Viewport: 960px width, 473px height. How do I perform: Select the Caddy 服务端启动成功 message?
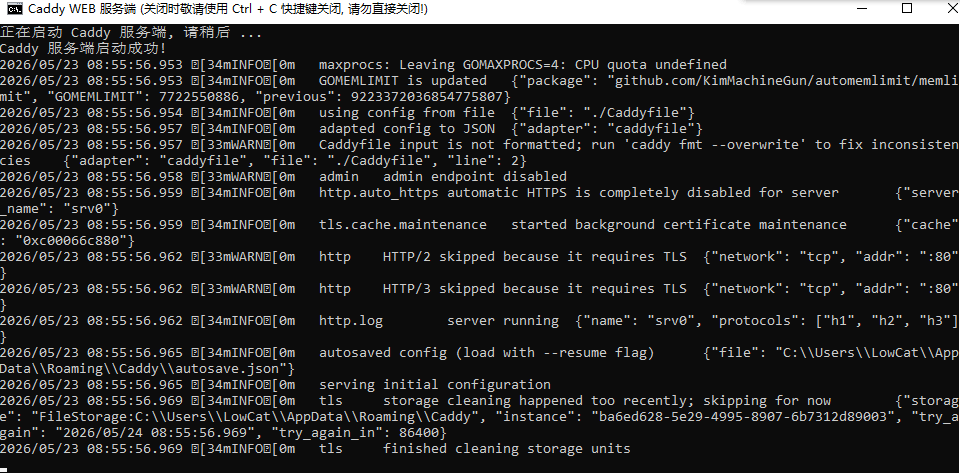83,48
